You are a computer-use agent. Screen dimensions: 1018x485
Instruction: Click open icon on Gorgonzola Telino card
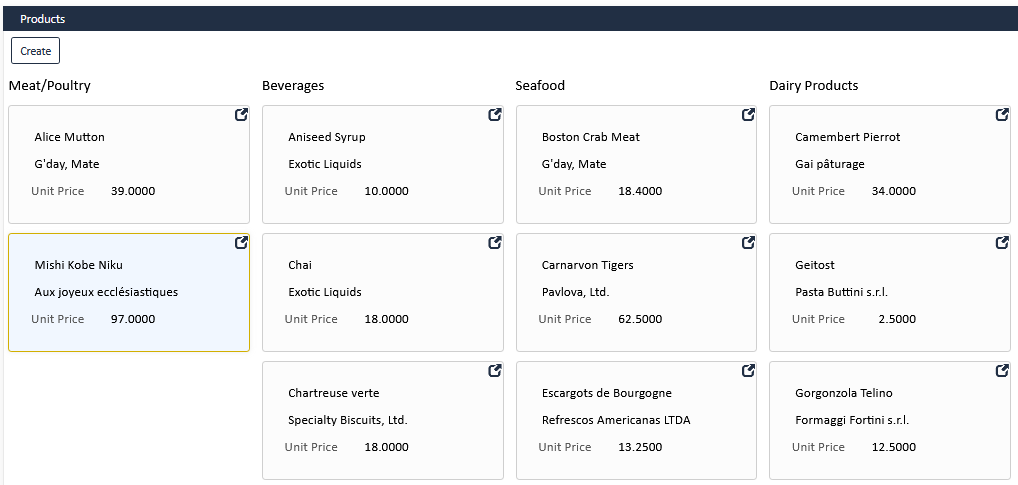1003,371
